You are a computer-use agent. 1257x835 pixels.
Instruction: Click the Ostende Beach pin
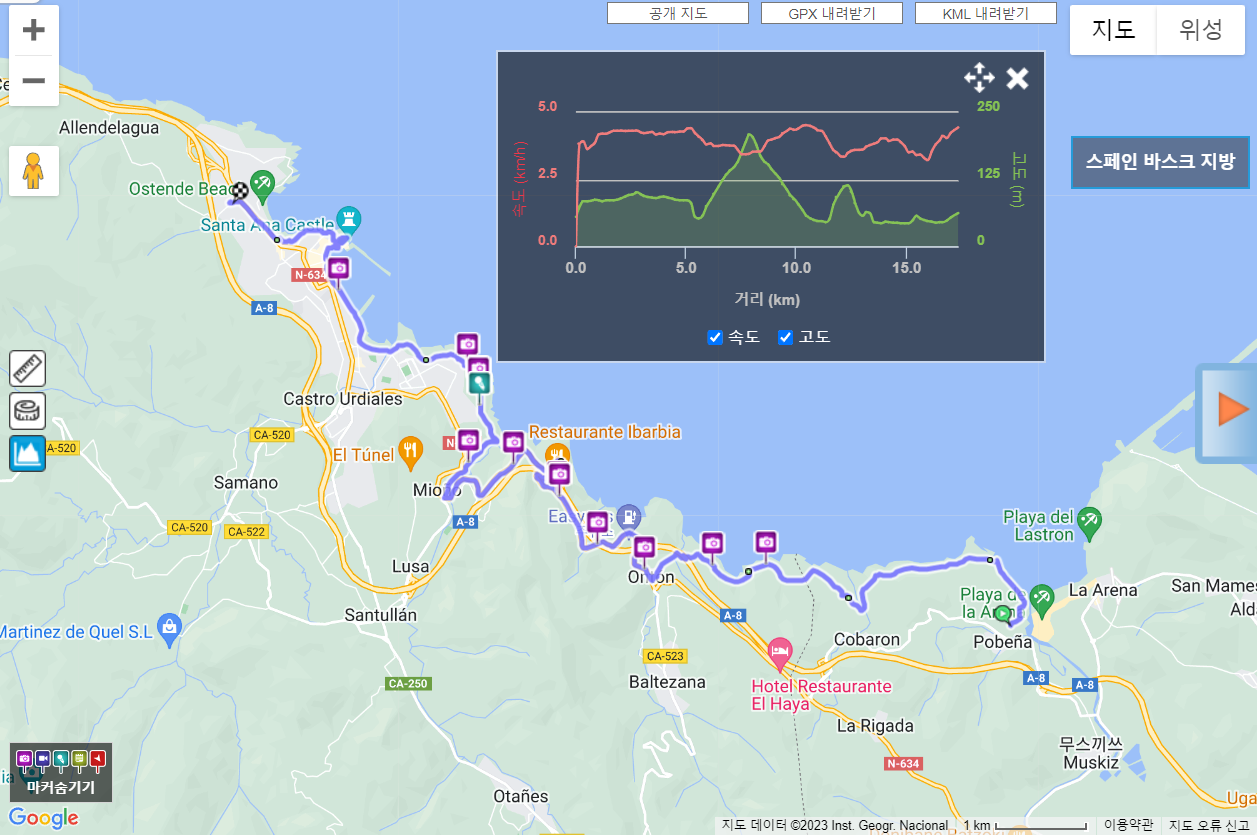coord(262,185)
